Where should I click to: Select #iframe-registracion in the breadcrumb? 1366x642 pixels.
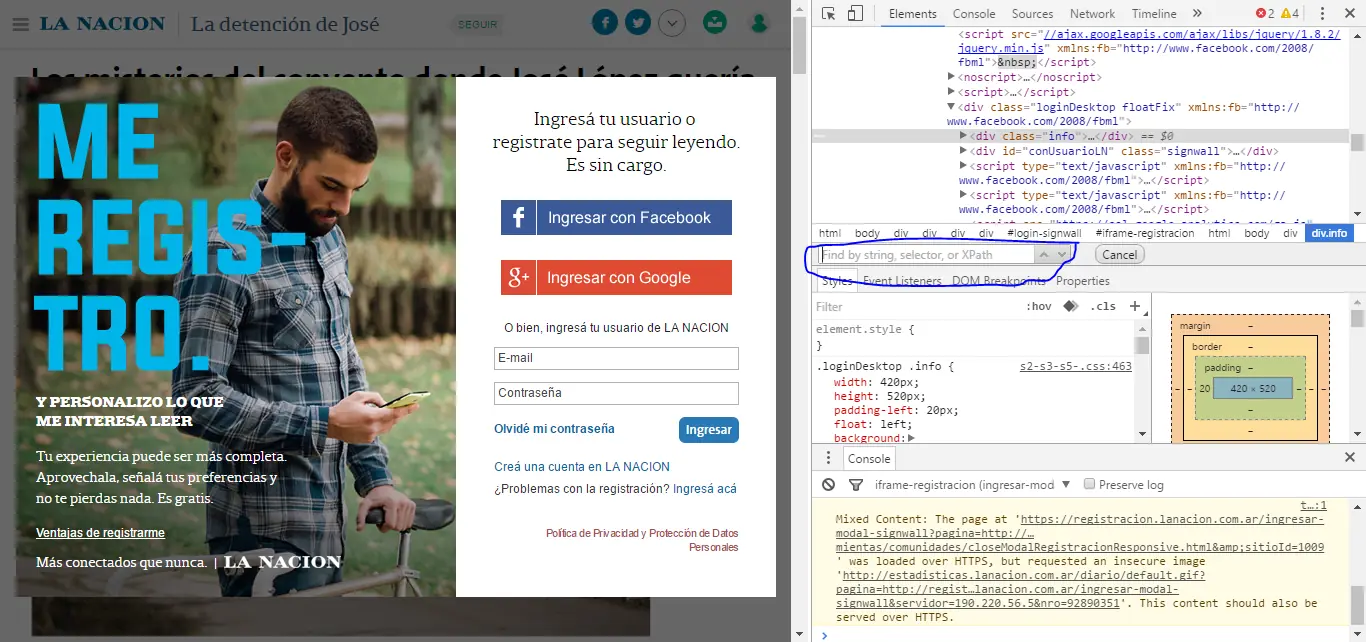[x=1145, y=233]
